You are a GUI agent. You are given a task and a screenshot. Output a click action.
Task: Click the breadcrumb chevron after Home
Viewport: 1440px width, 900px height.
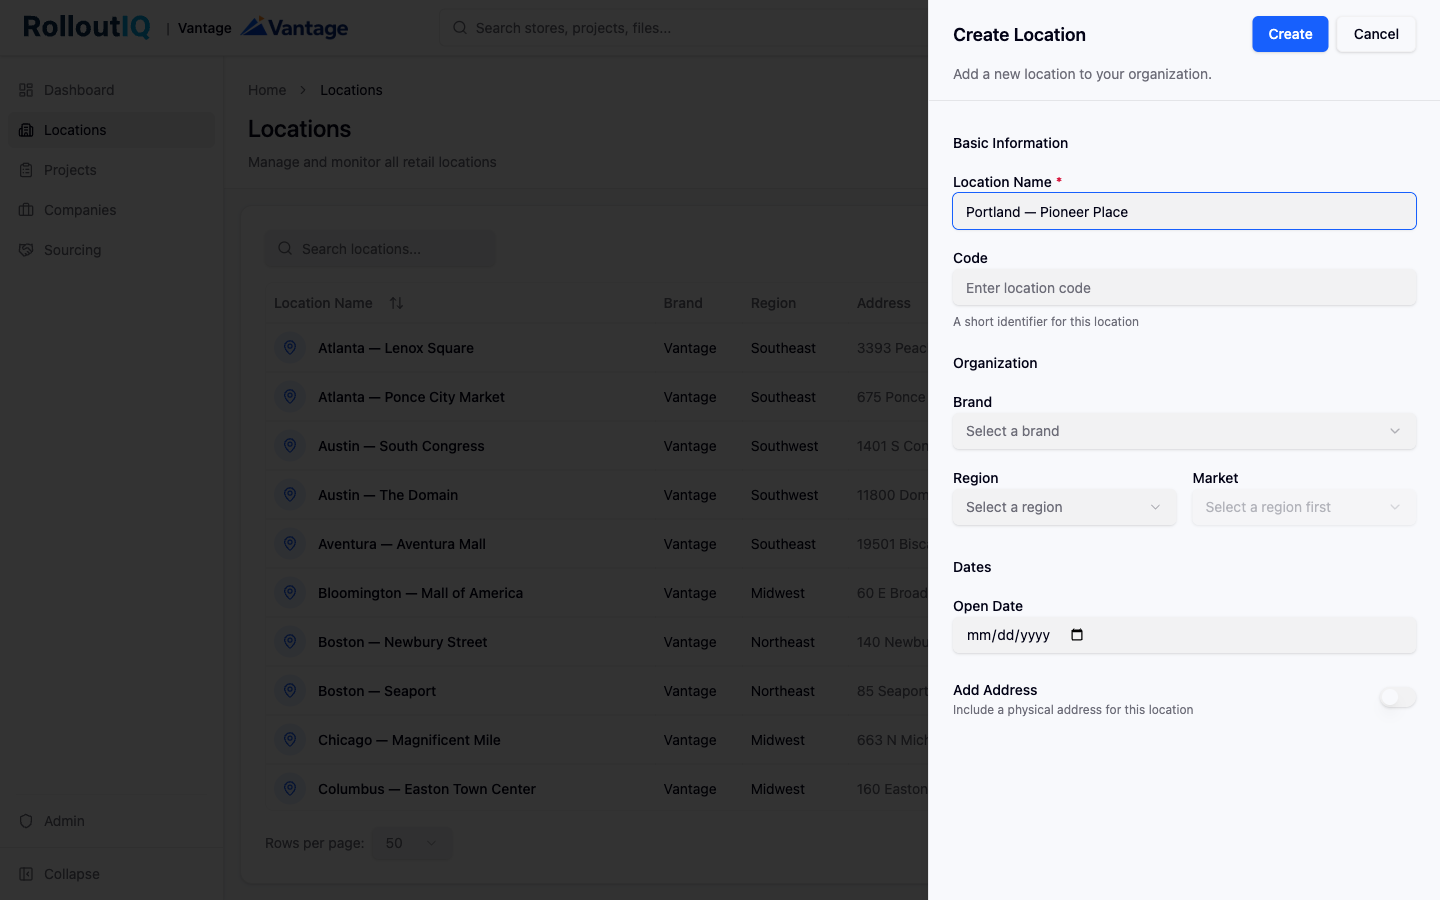coord(303,90)
